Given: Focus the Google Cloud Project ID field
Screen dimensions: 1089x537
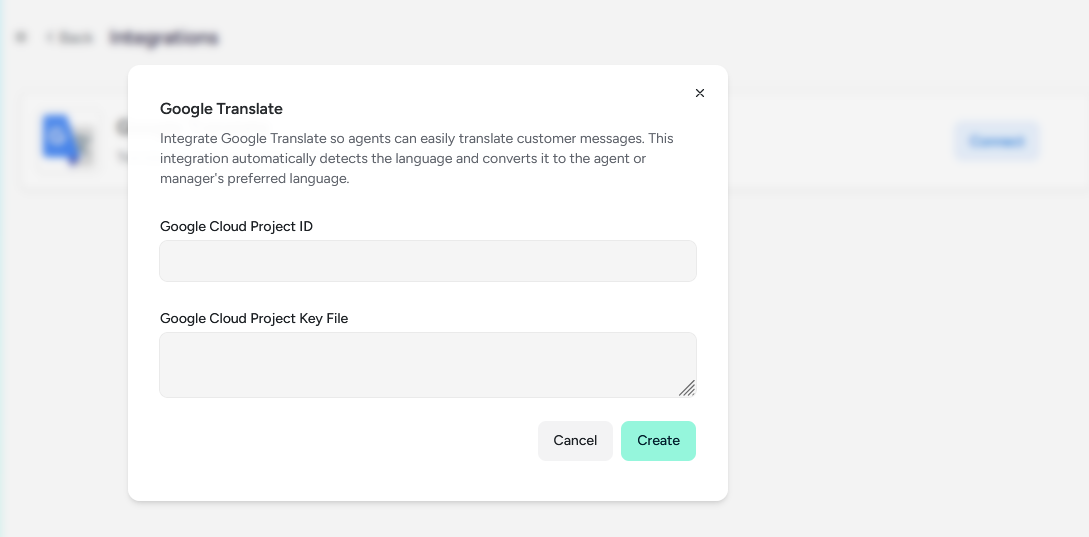Looking at the screenshot, I should [428, 261].
